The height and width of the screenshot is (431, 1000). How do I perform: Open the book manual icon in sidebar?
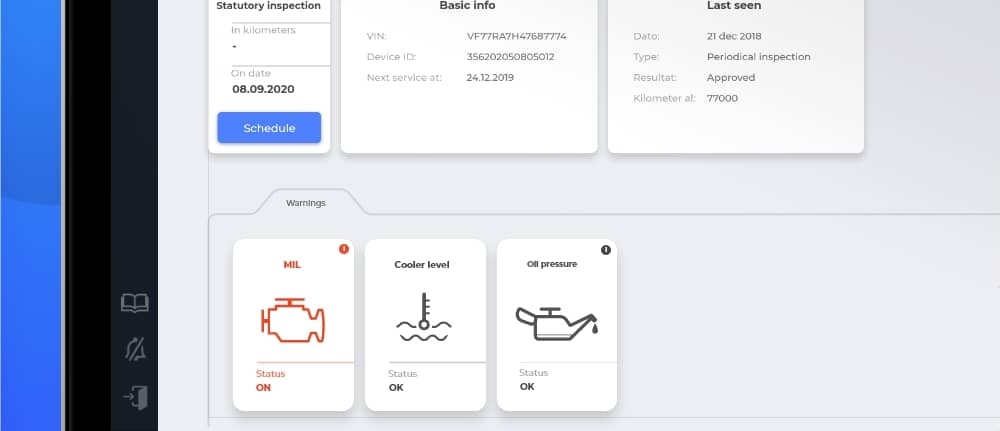click(135, 303)
